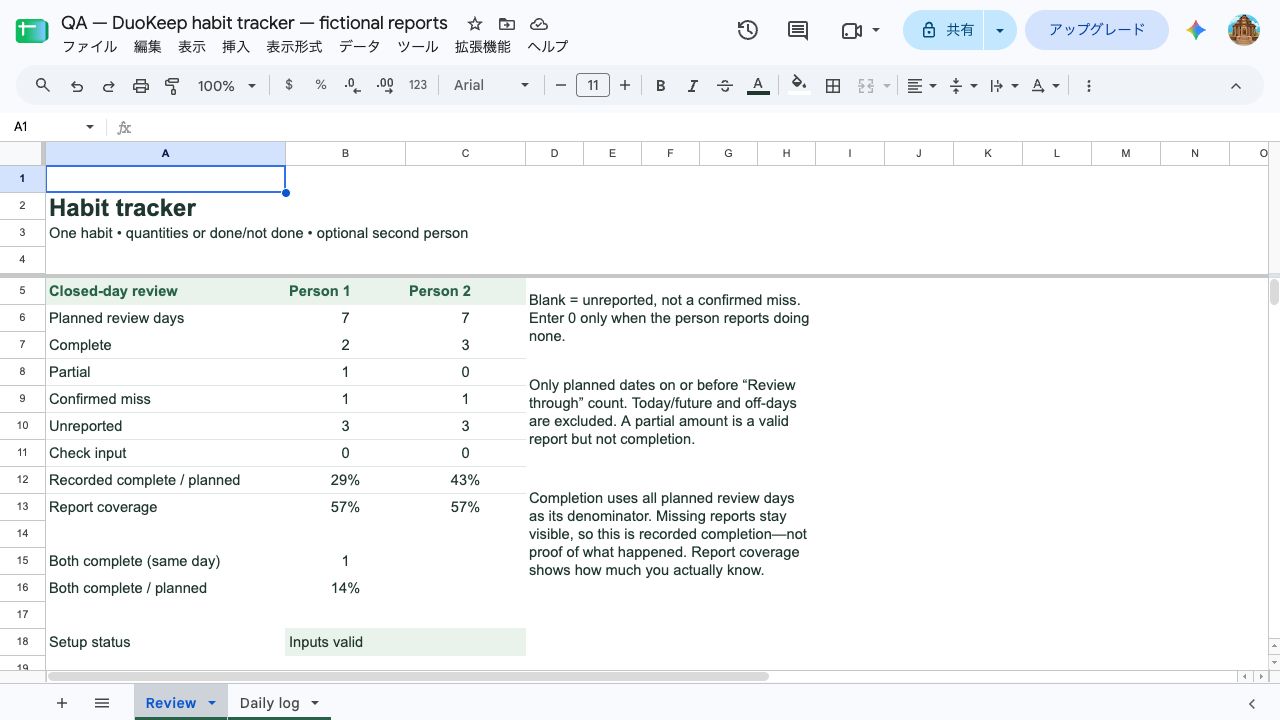Star this document
This screenshot has width=1280, height=720.
pyautogui.click(x=475, y=23)
